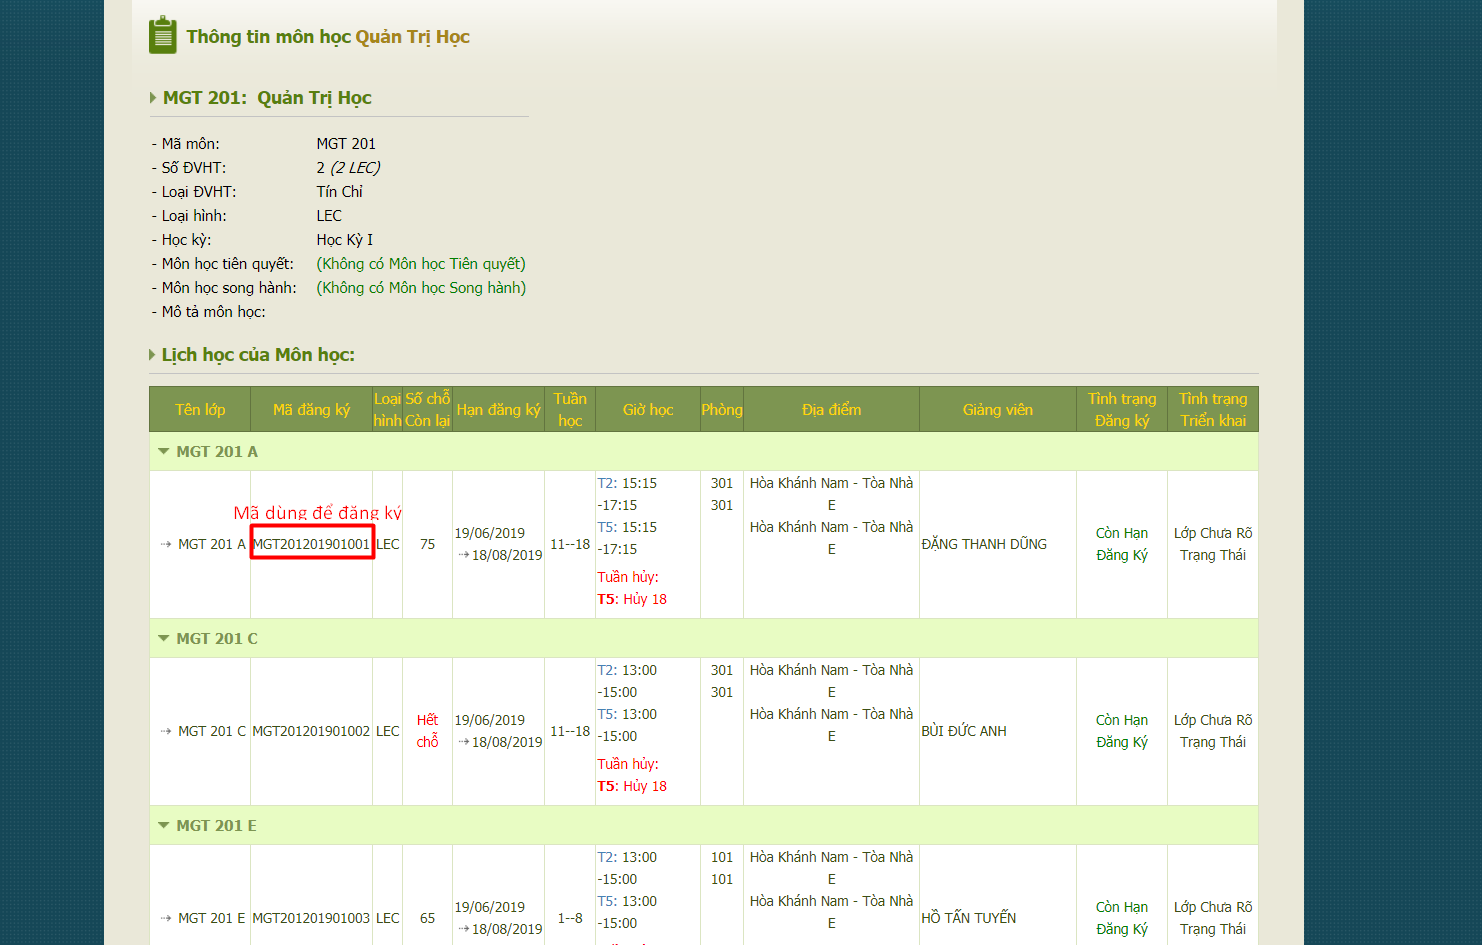Collapse the MGT 201 A group

tap(164, 452)
